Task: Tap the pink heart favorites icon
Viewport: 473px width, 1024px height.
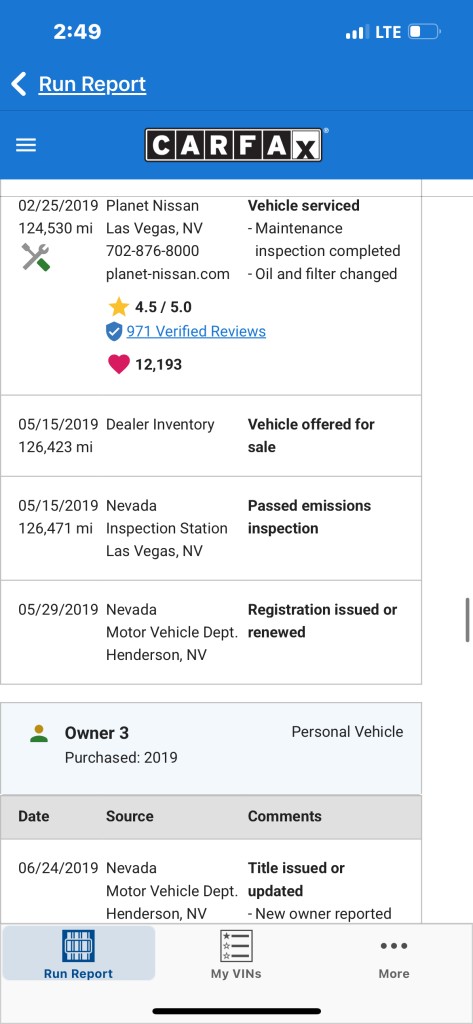Action: [119, 364]
